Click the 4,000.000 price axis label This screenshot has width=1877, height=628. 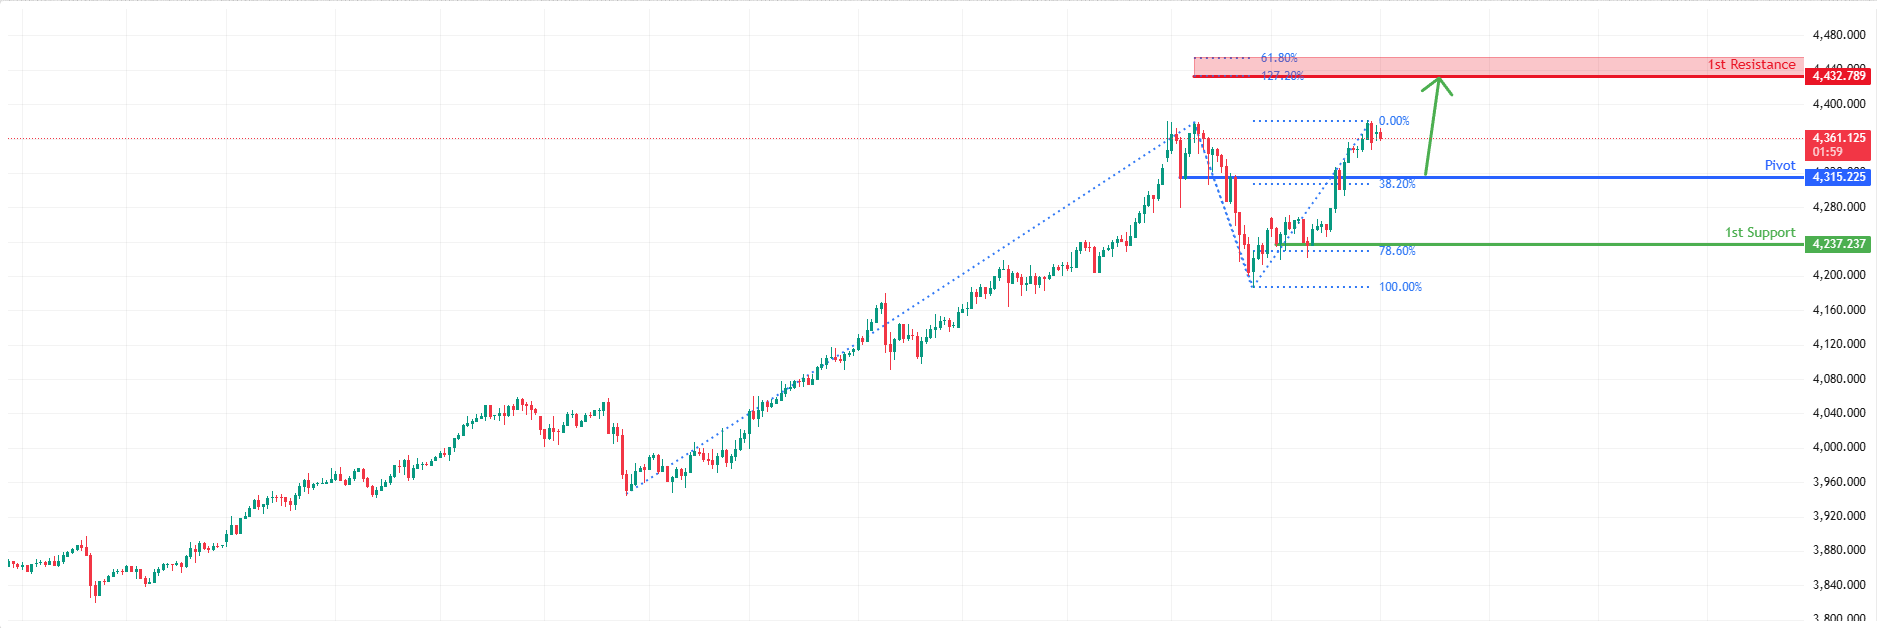[1838, 447]
